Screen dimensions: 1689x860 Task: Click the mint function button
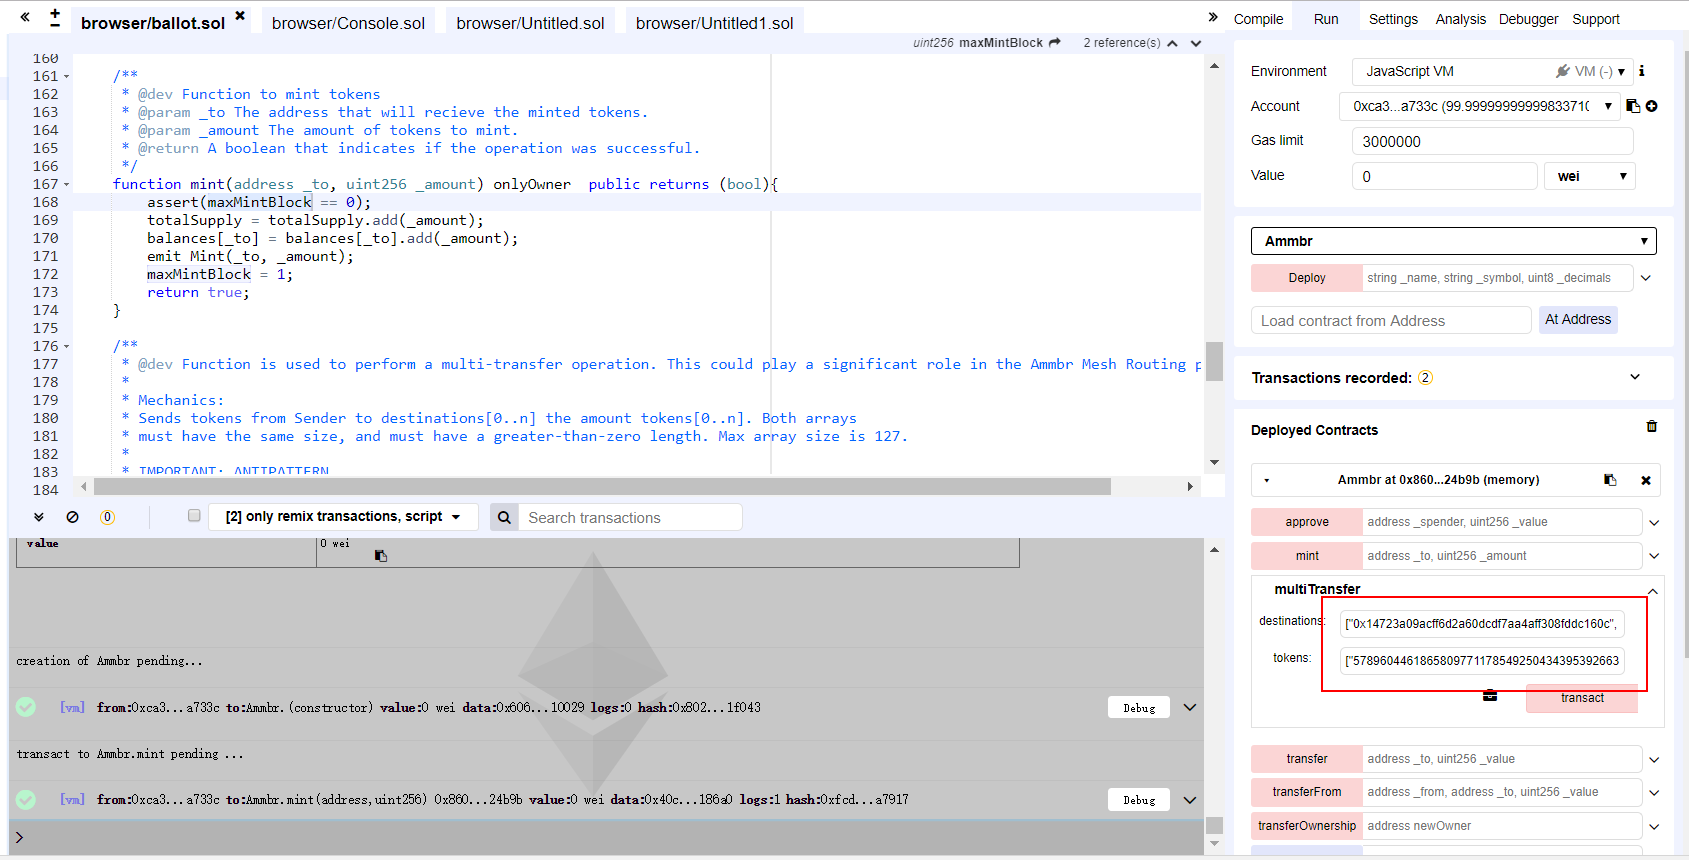tap(1307, 556)
